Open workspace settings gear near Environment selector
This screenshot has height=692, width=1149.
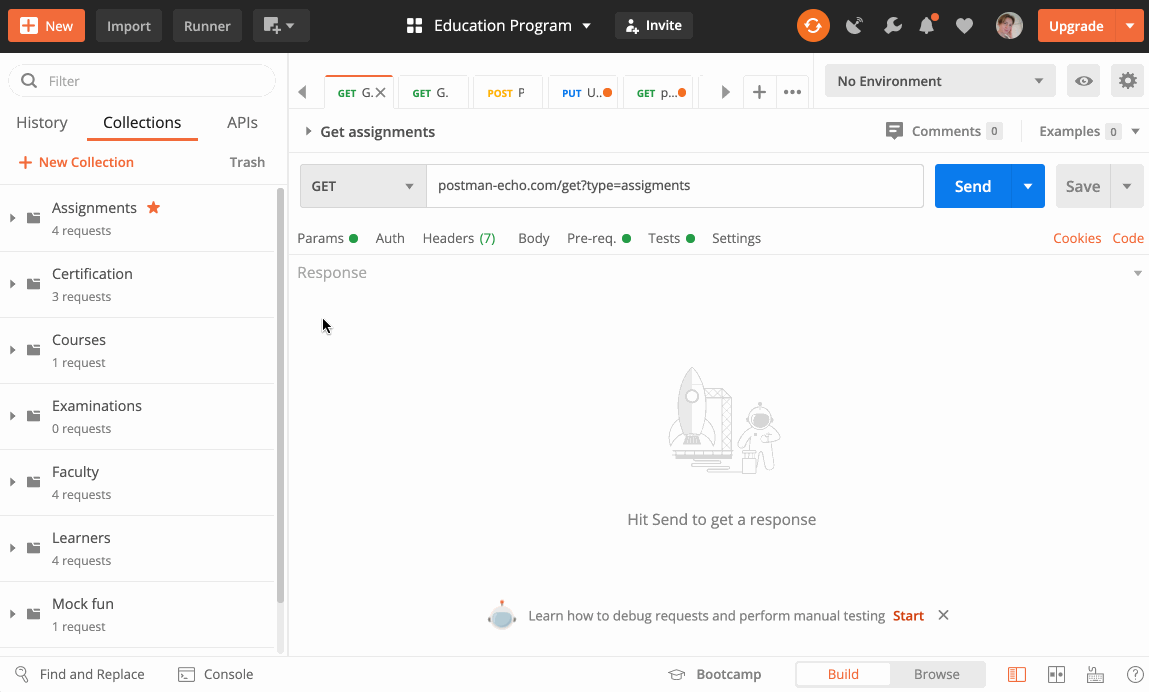click(x=1127, y=81)
